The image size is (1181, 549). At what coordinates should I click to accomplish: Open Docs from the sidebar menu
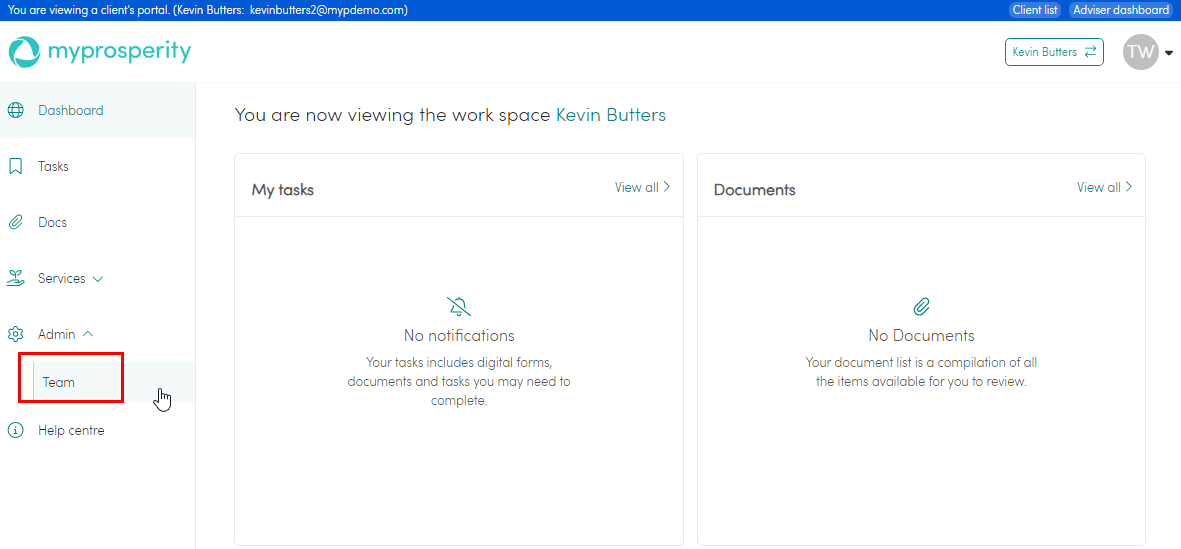pyautogui.click(x=52, y=223)
